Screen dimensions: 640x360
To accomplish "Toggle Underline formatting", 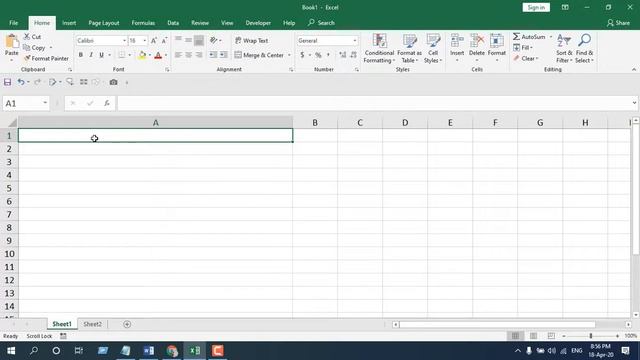I will point(101,55).
